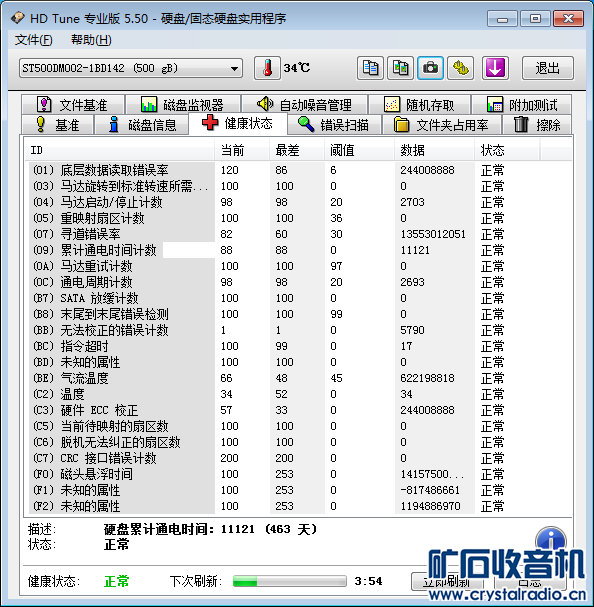Open the ST500DM002 drive dropdown
The height and width of the screenshot is (607, 594).
131,69
